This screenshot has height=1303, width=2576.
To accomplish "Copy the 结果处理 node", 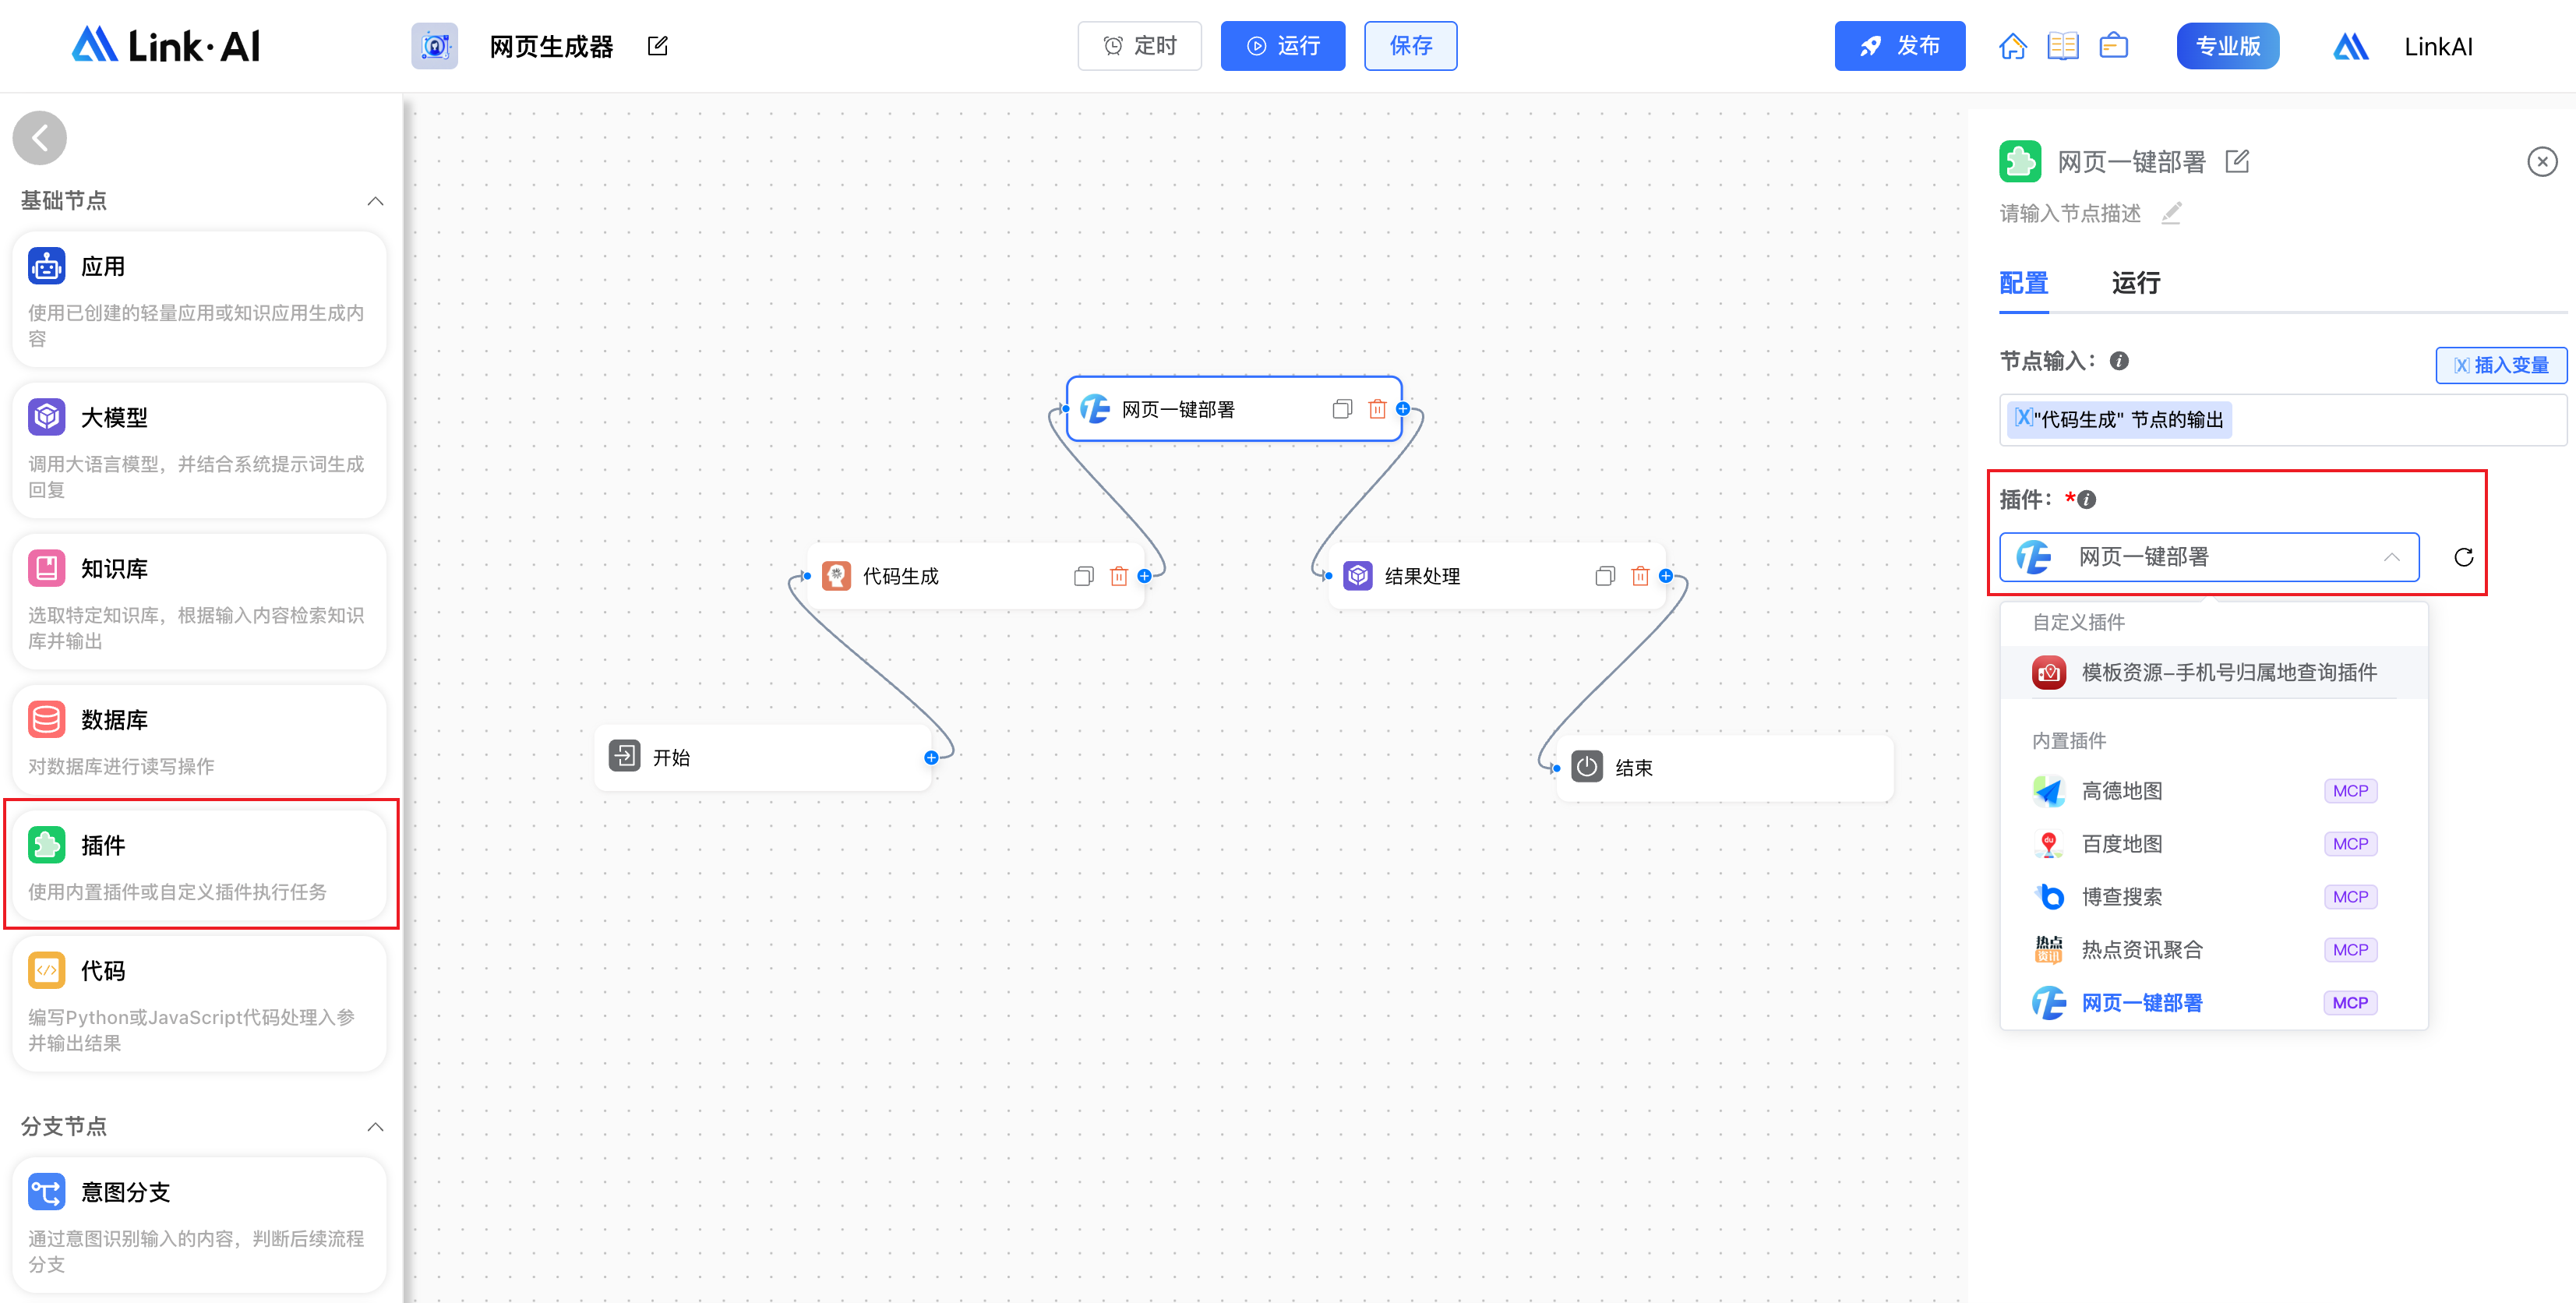I will (1605, 576).
